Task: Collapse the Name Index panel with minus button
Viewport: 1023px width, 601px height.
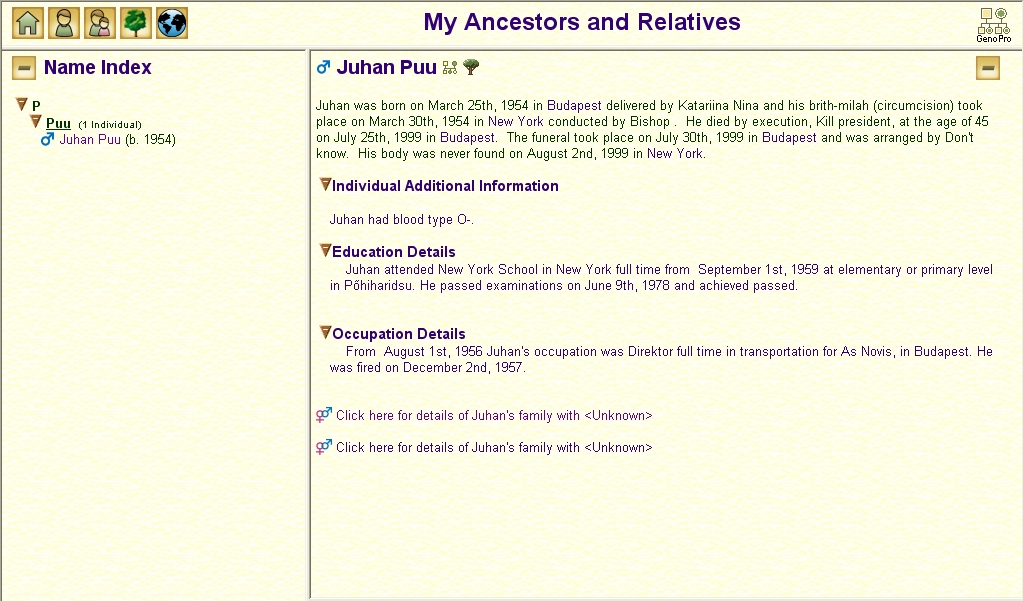Action: point(24,68)
